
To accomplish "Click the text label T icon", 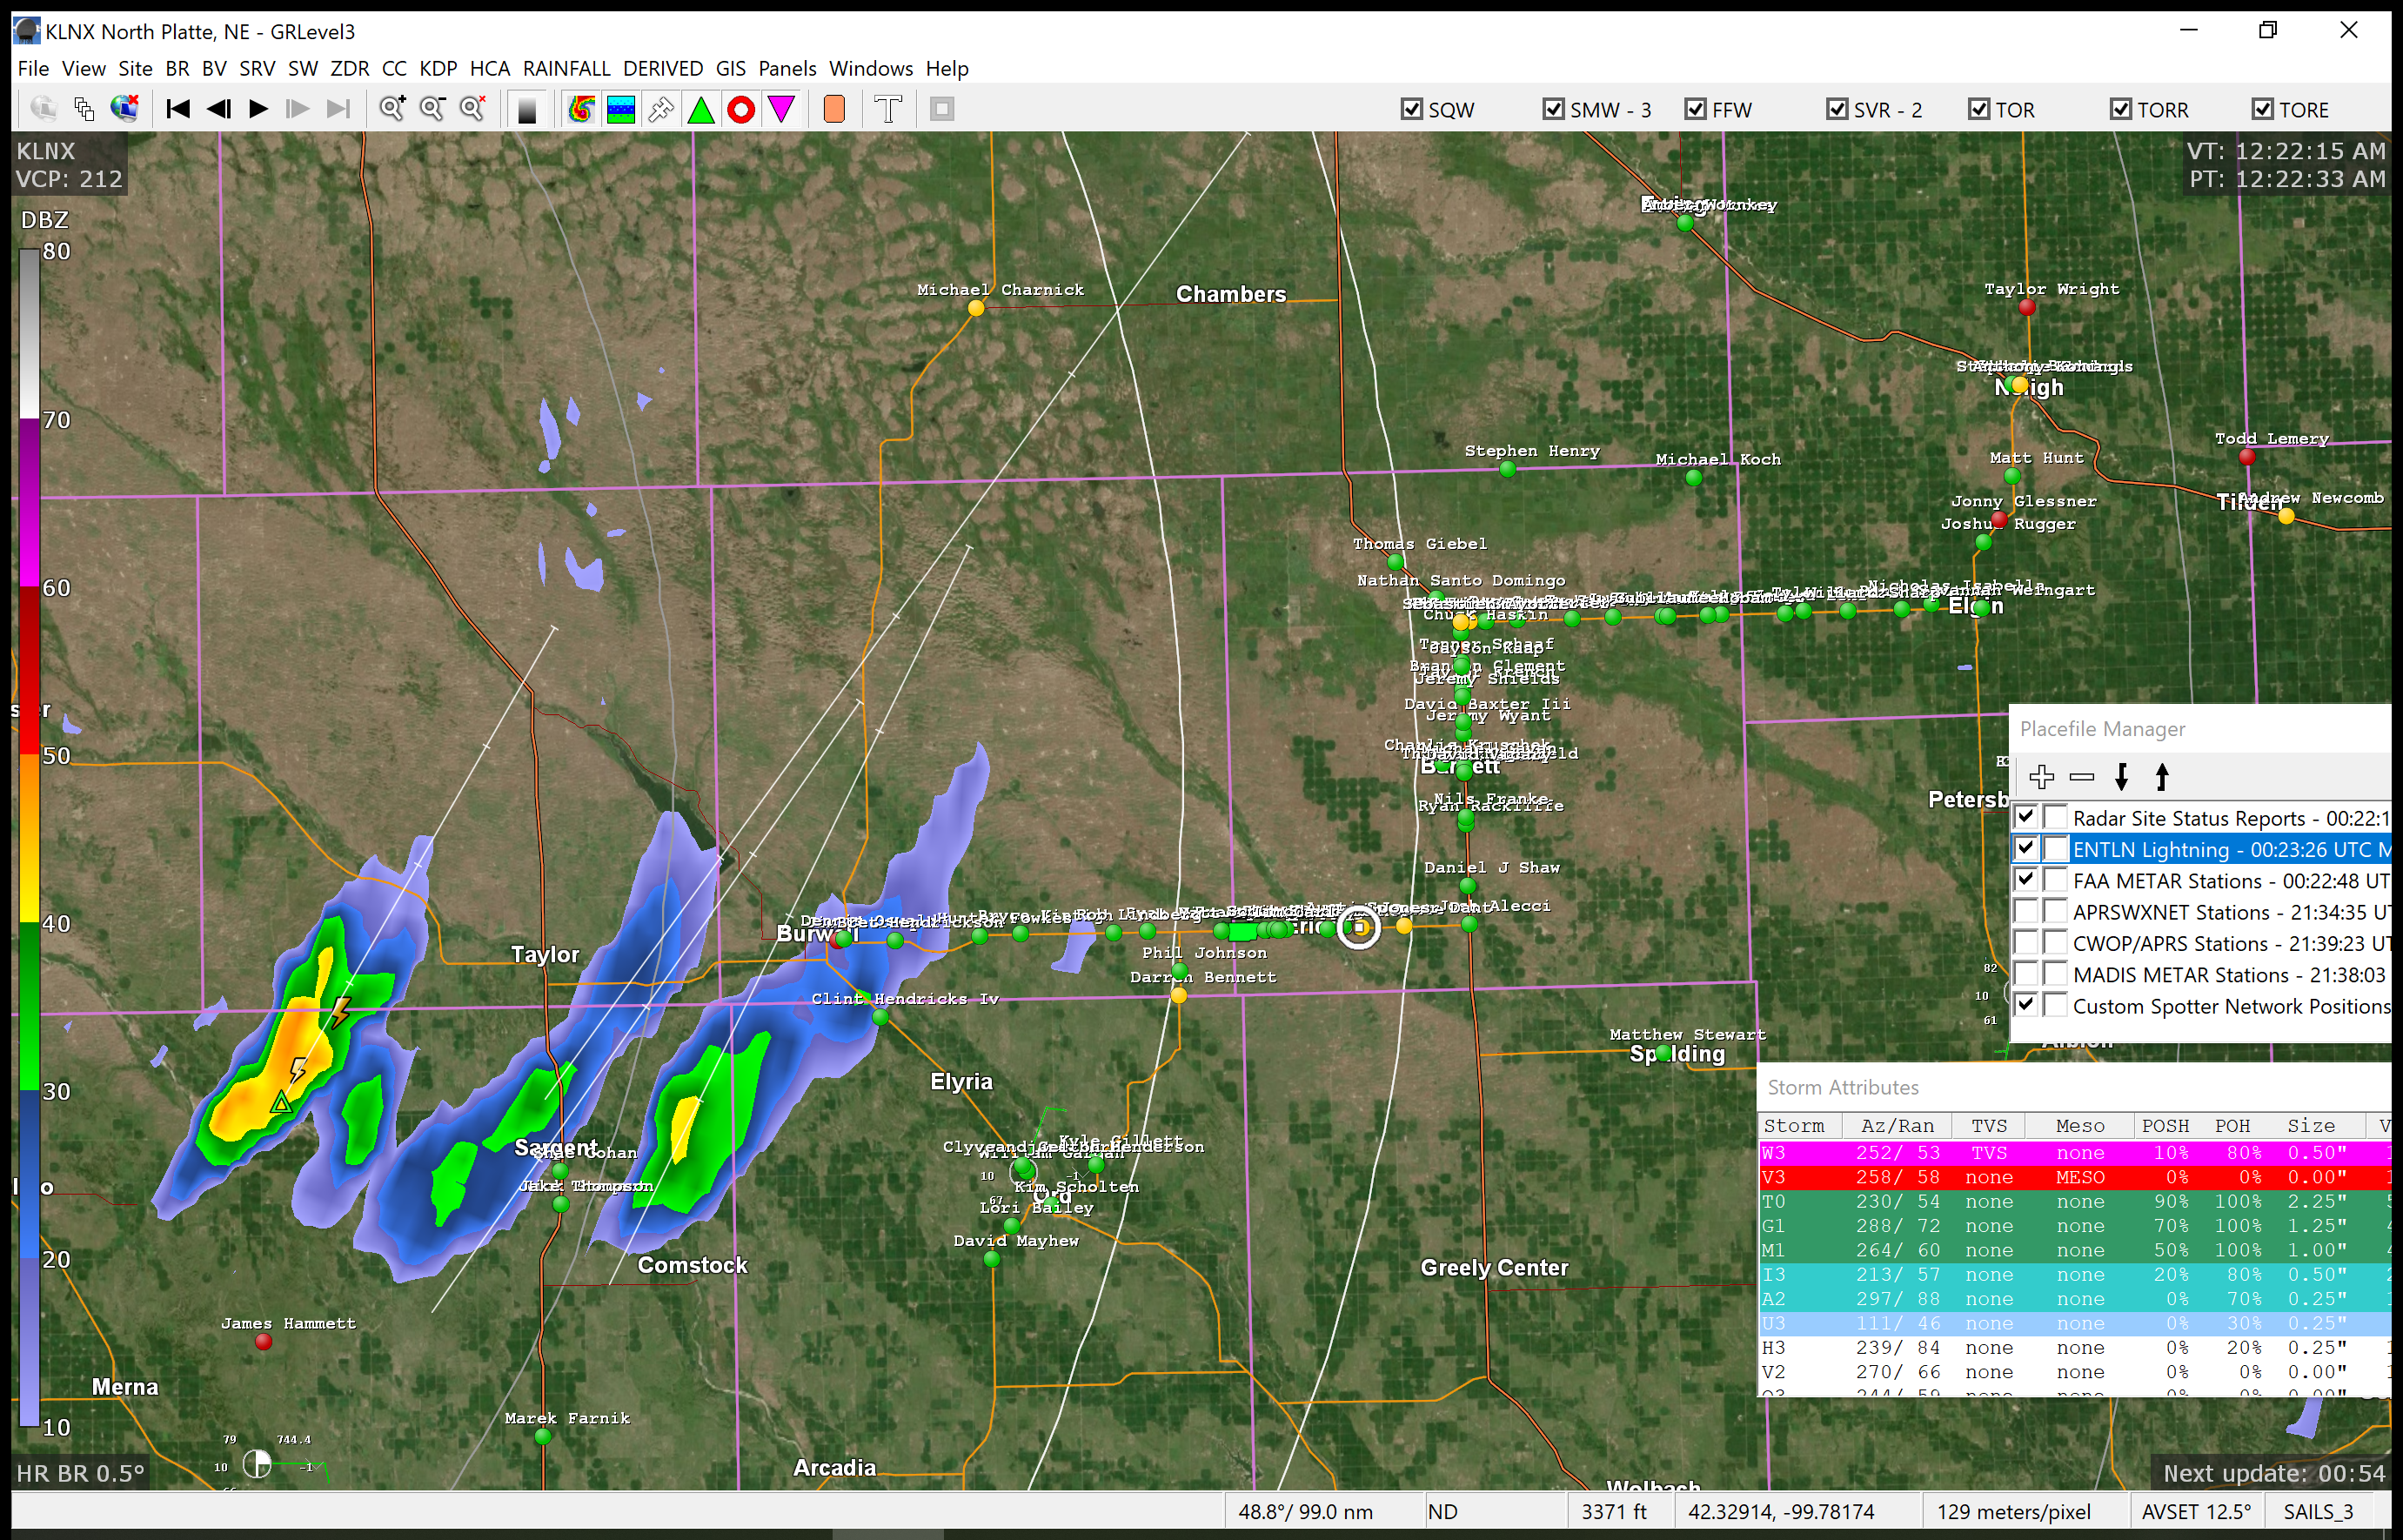I will coord(888,109).
